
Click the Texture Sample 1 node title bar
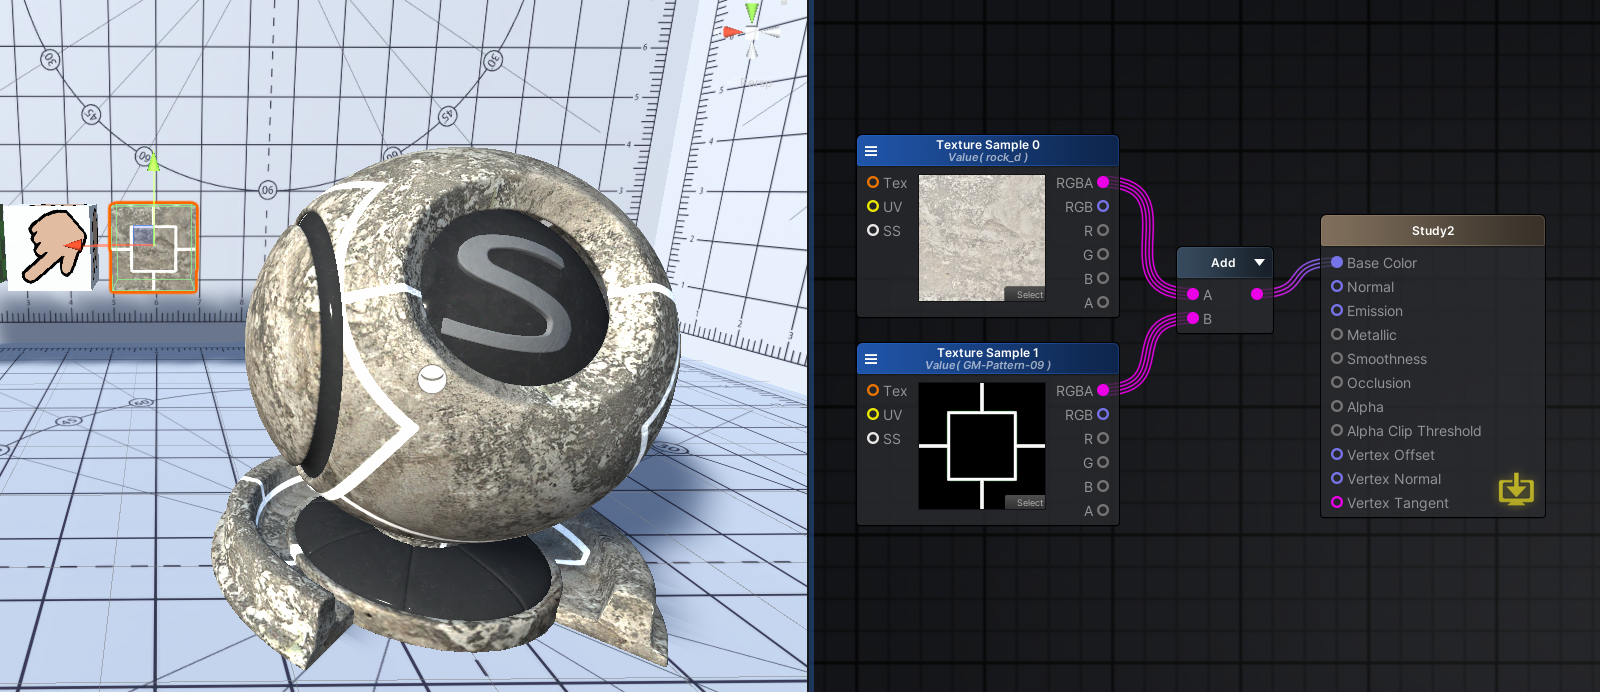(988, 358)
